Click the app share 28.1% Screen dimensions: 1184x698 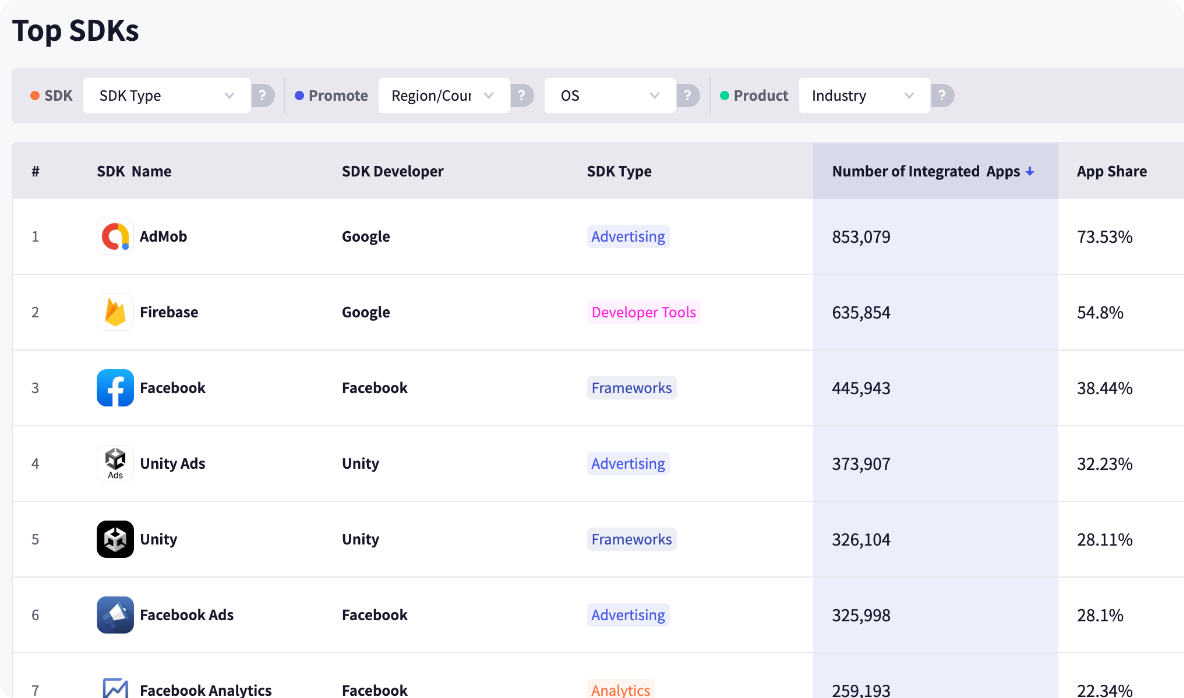click(x=1100, y=615)
